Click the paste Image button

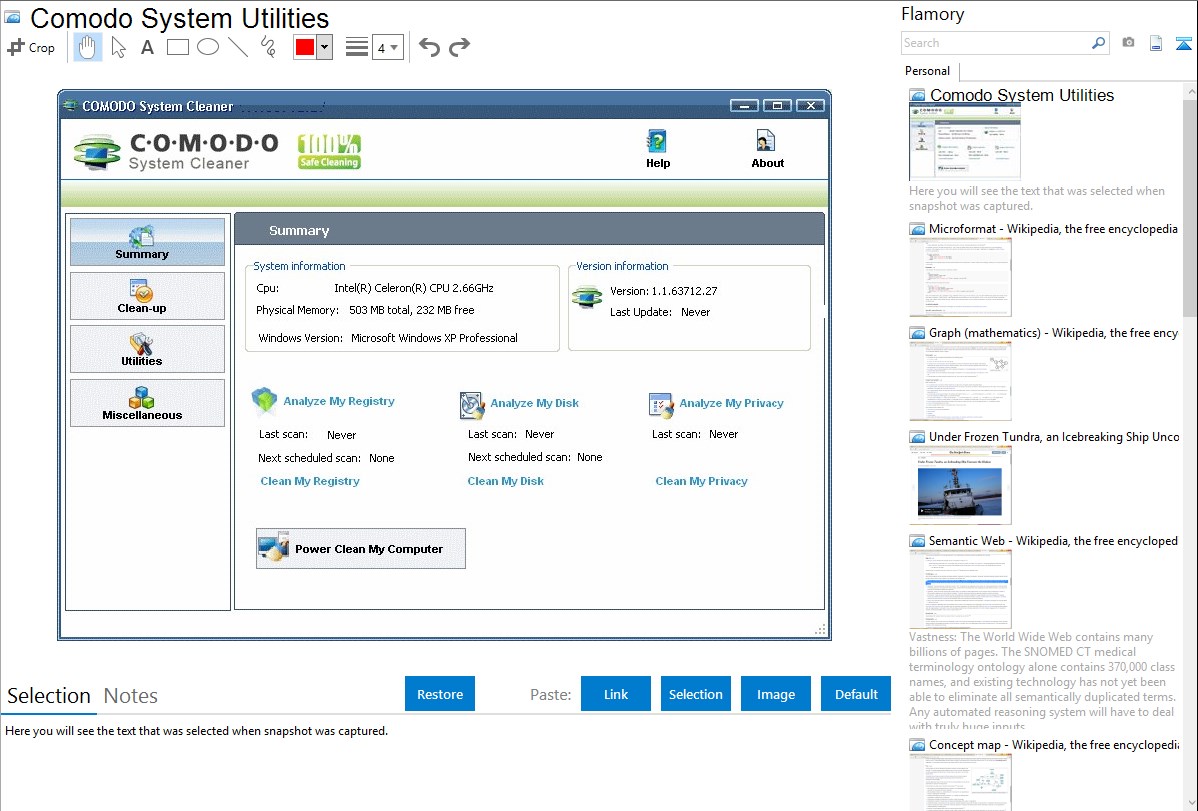click(775, 694)
